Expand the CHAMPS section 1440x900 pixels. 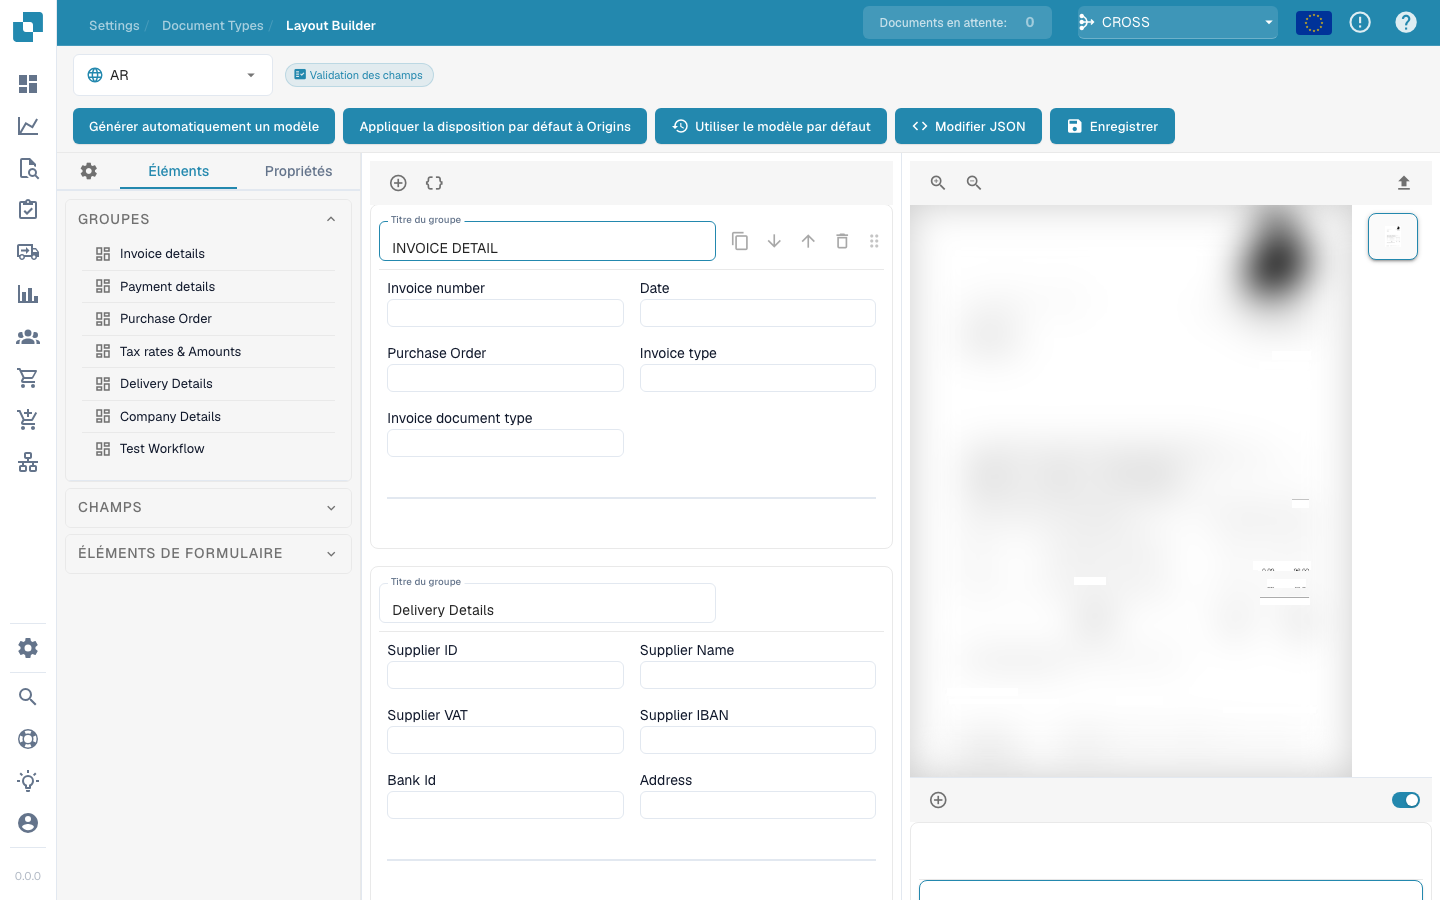click(x=331, y=508)
